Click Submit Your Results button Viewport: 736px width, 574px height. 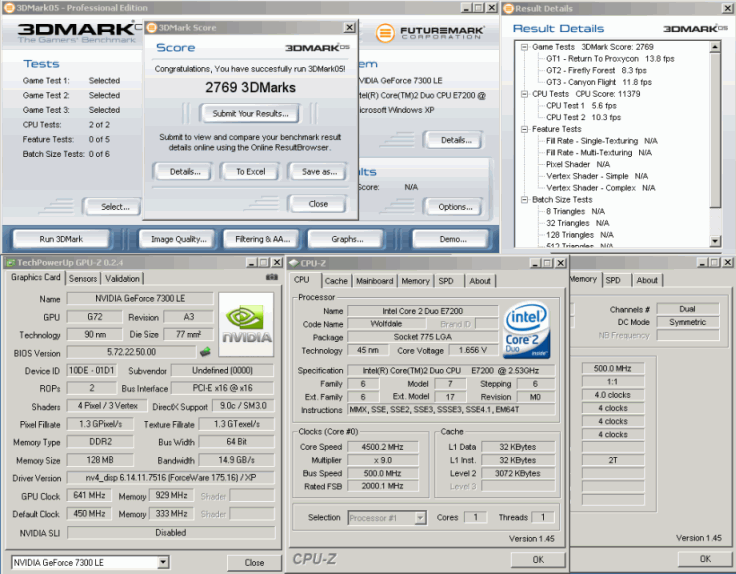pyautogui.click(x=250, y=114)
